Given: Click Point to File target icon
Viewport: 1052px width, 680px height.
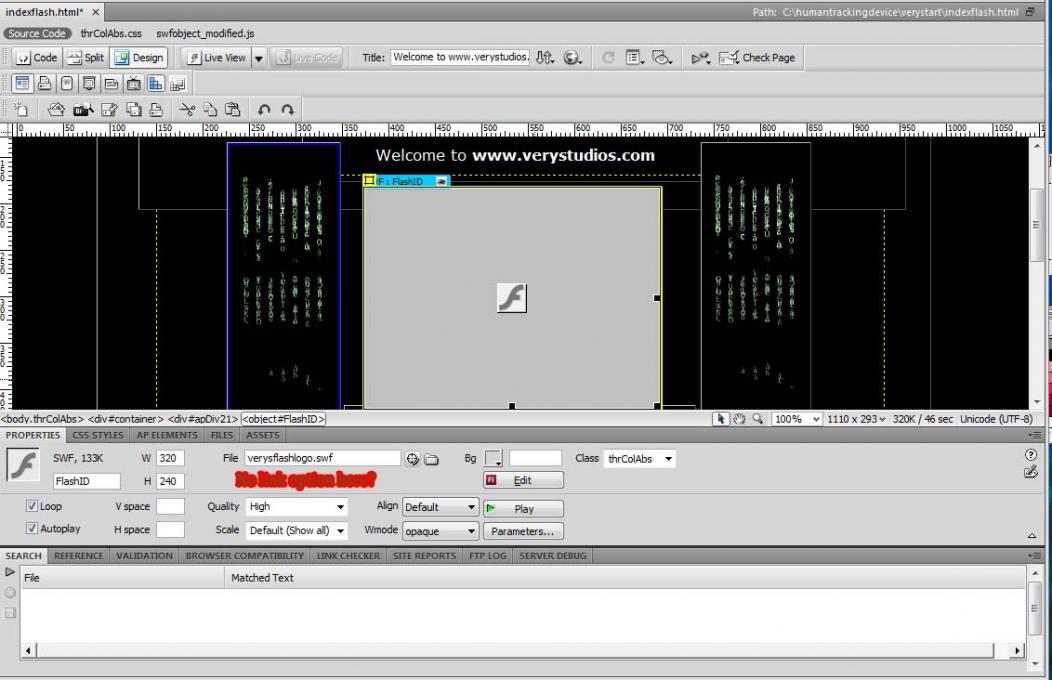Looking at the screenshot, I should (x=413, y=459).
